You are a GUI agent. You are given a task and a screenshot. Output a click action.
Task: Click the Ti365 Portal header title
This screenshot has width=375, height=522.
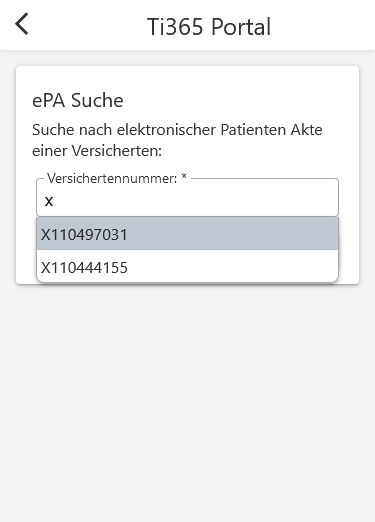[209, 27]
